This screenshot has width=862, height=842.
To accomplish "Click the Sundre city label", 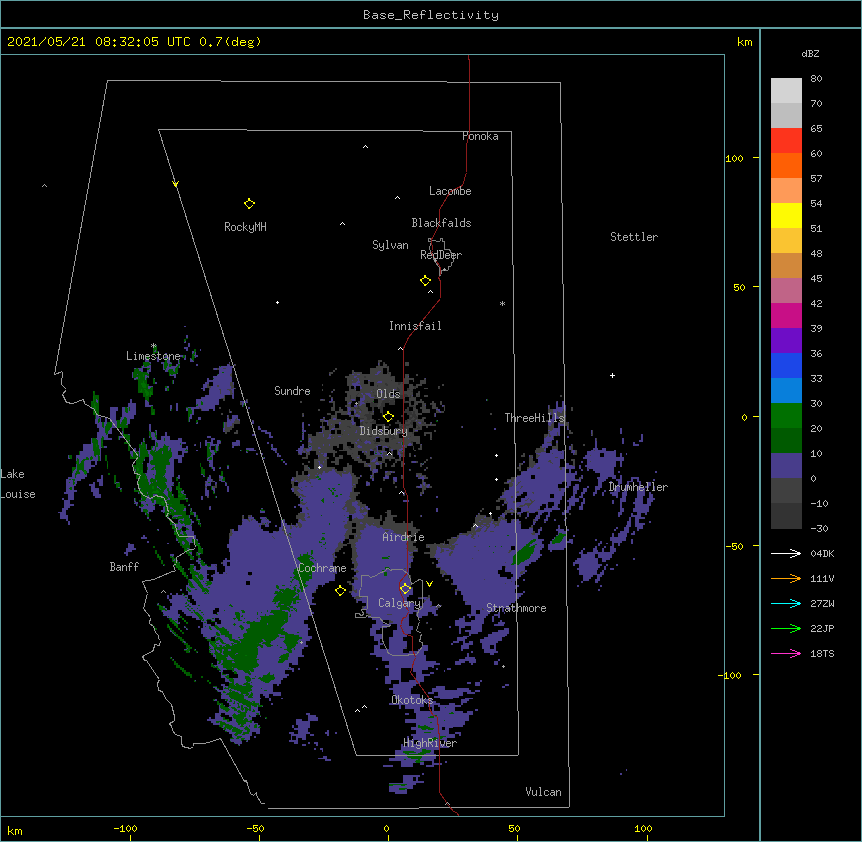I will tap(292, 391).
